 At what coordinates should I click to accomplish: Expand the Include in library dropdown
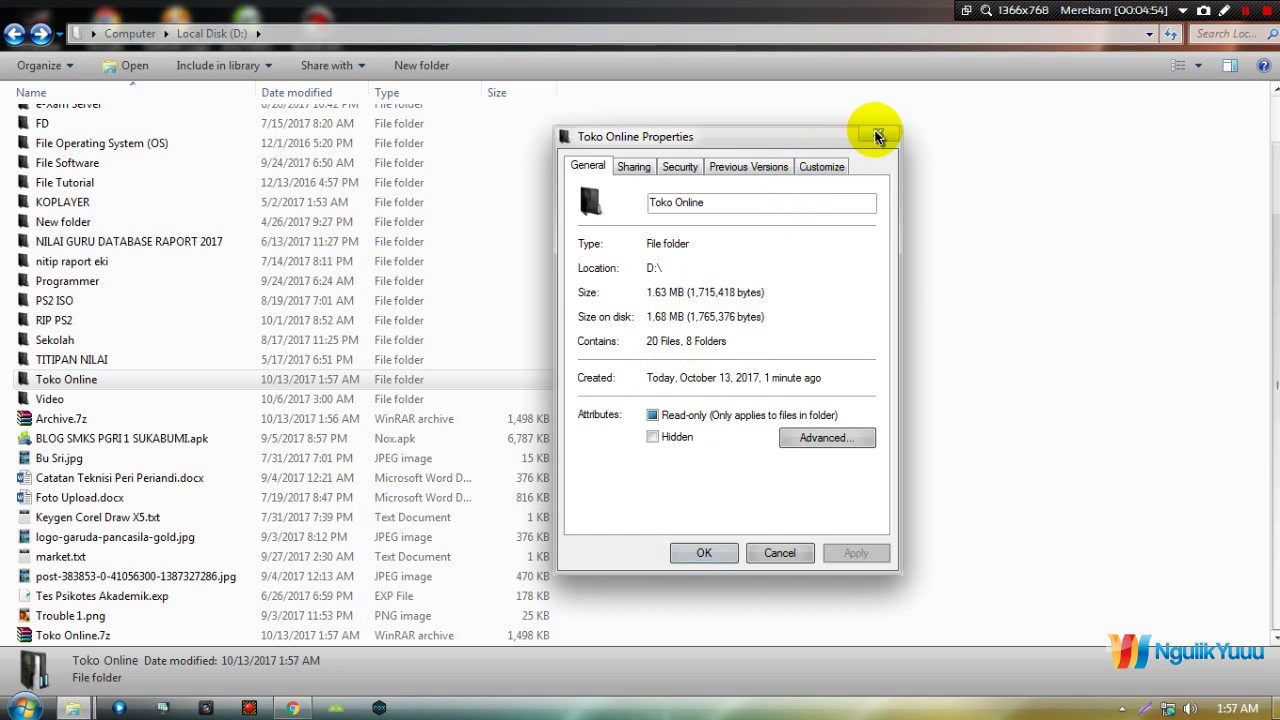click(224, 66)
